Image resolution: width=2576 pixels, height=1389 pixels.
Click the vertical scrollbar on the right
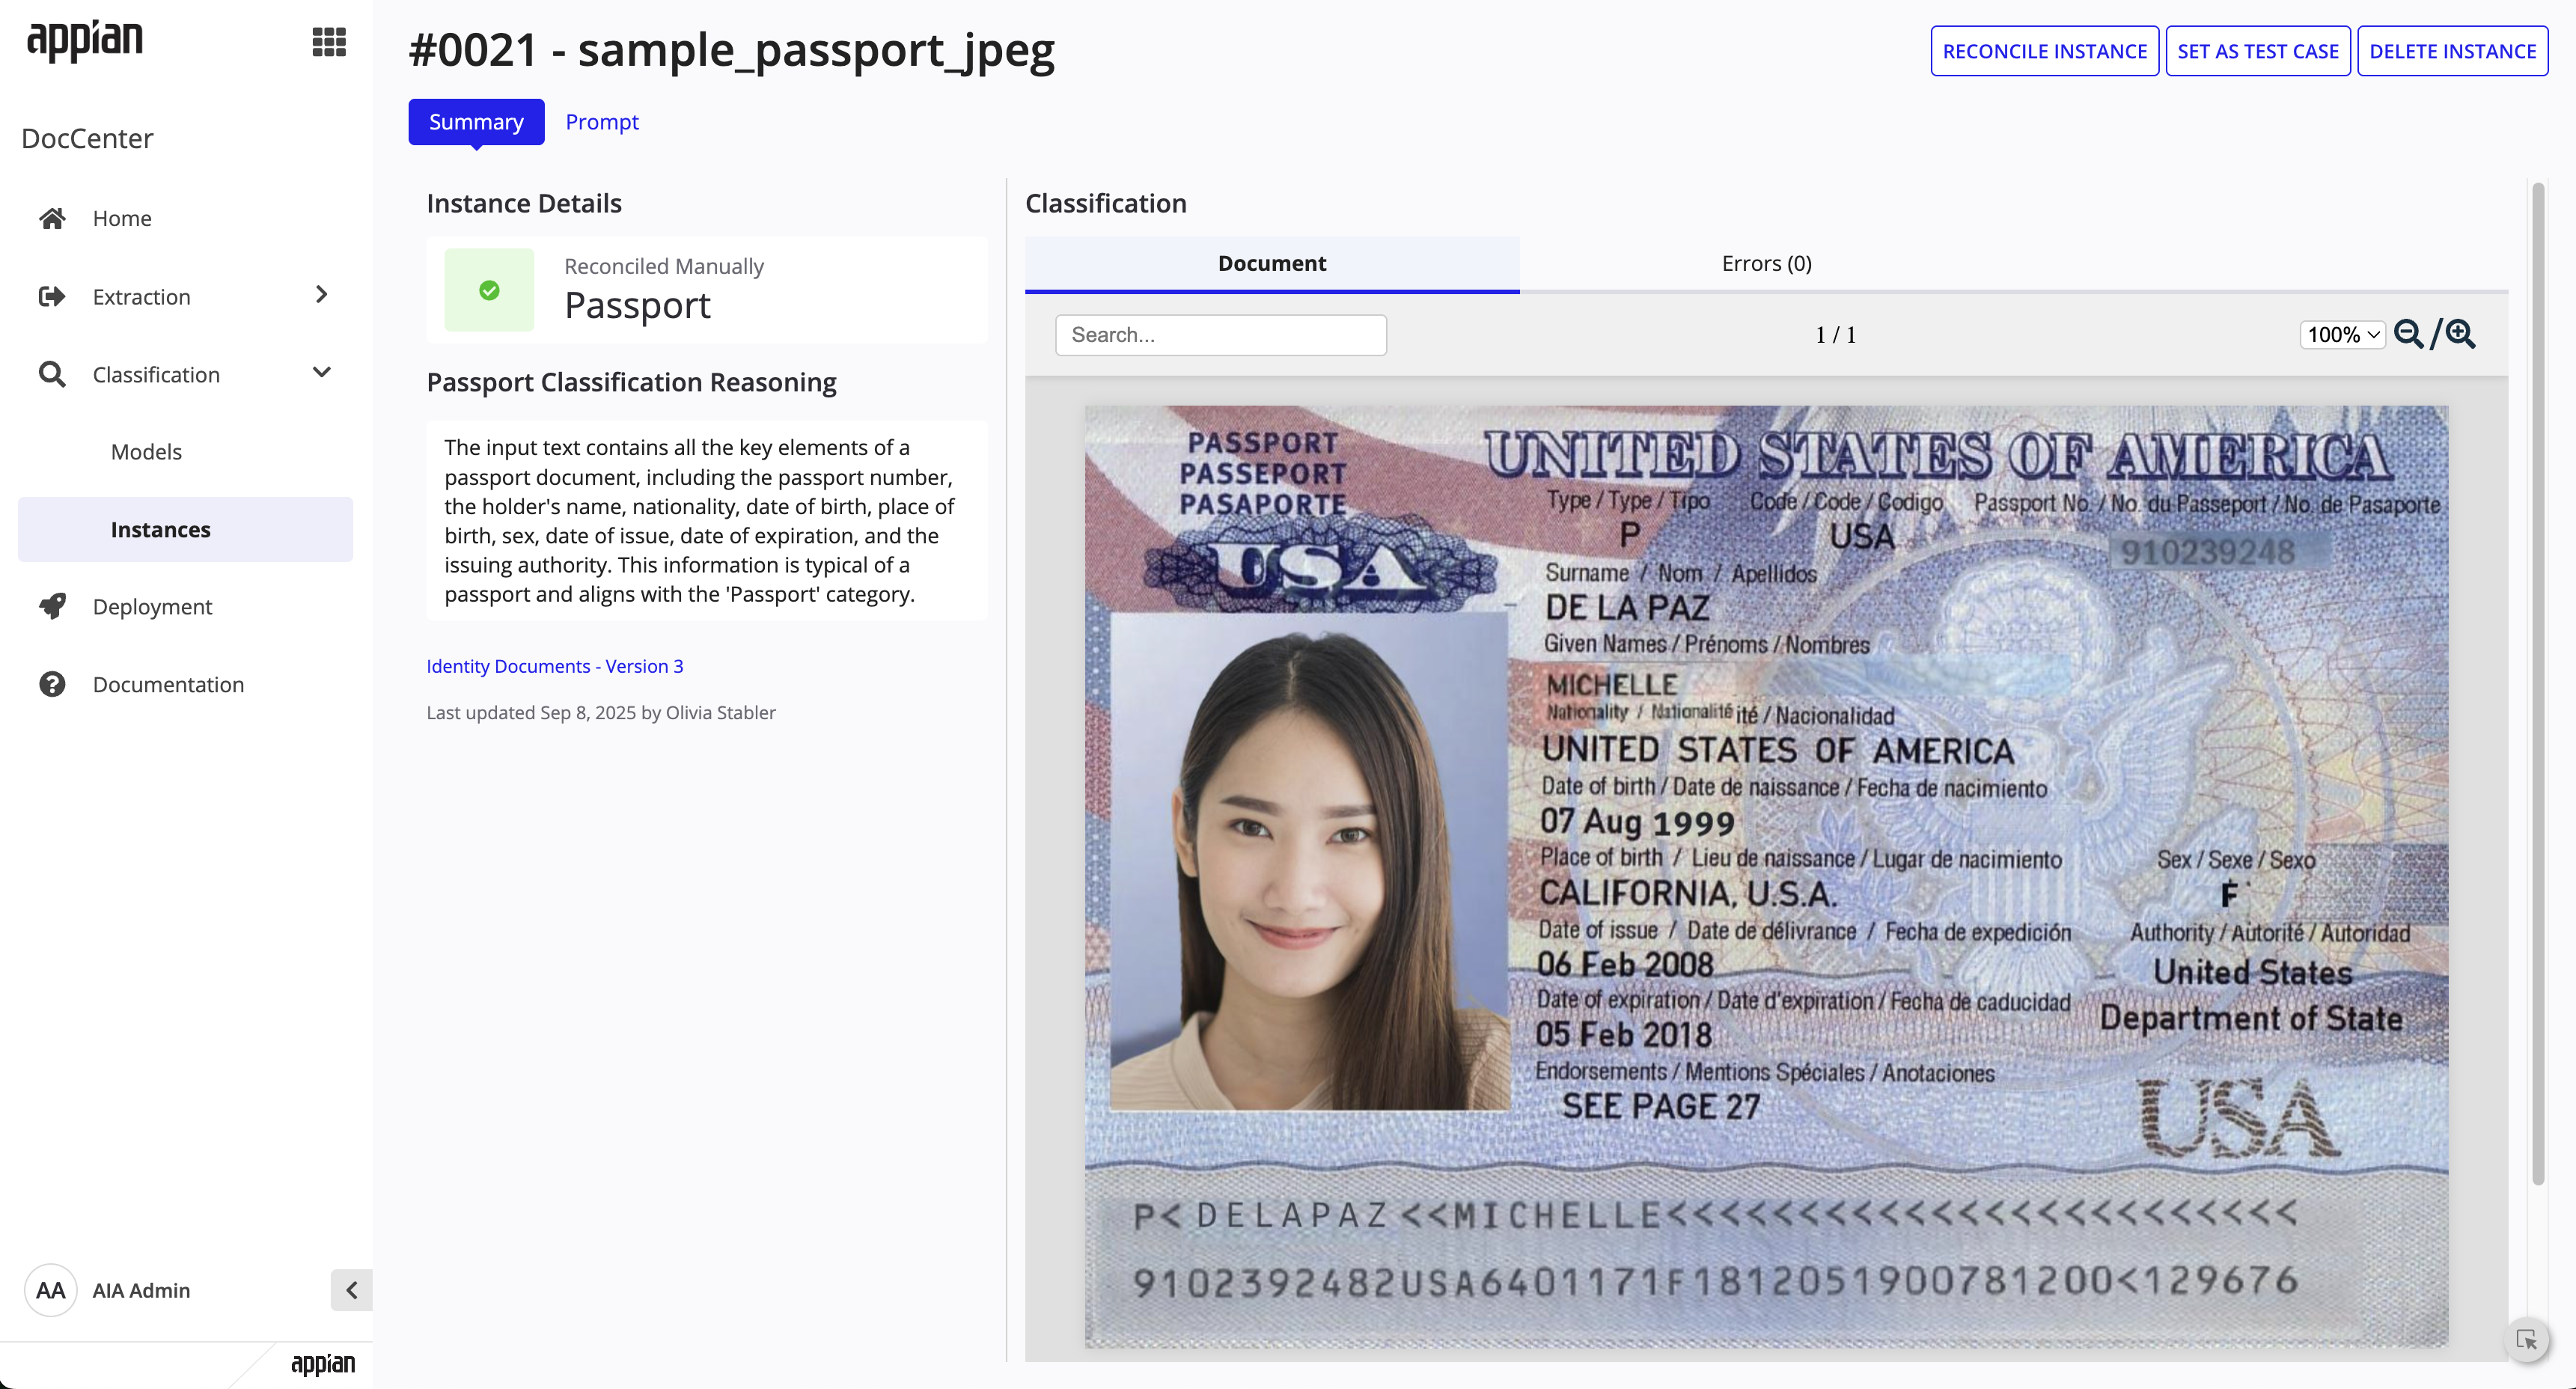[2537, 684]
